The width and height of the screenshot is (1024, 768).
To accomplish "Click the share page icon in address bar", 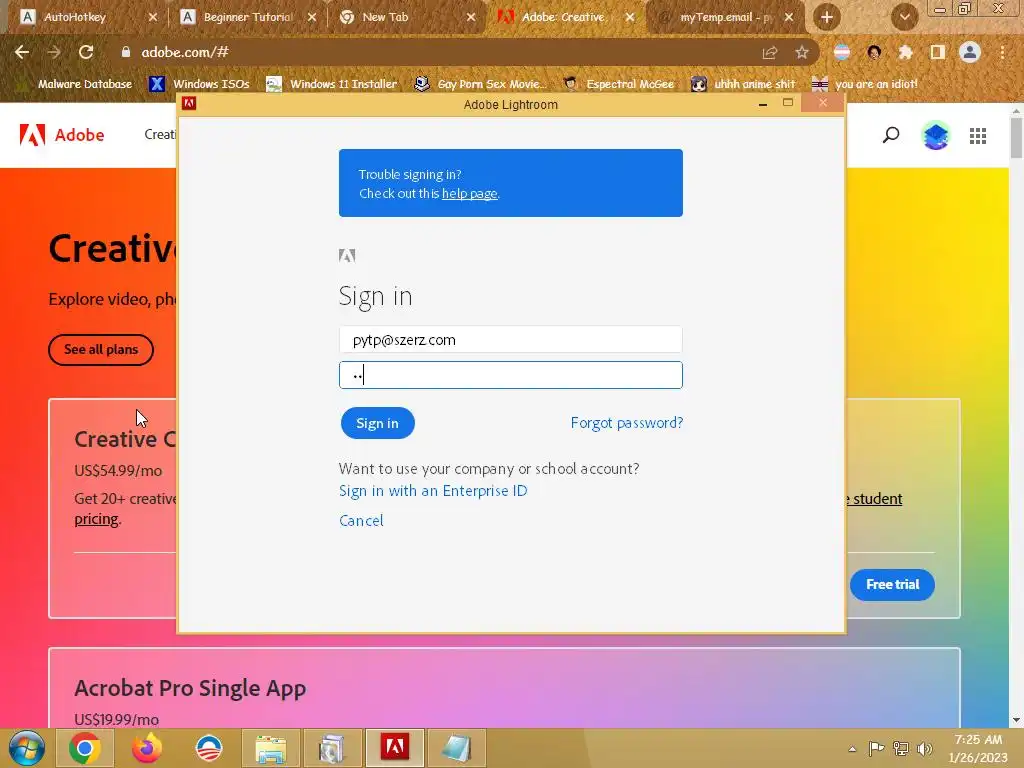I will pyautogui.click(x=770, y=53).
